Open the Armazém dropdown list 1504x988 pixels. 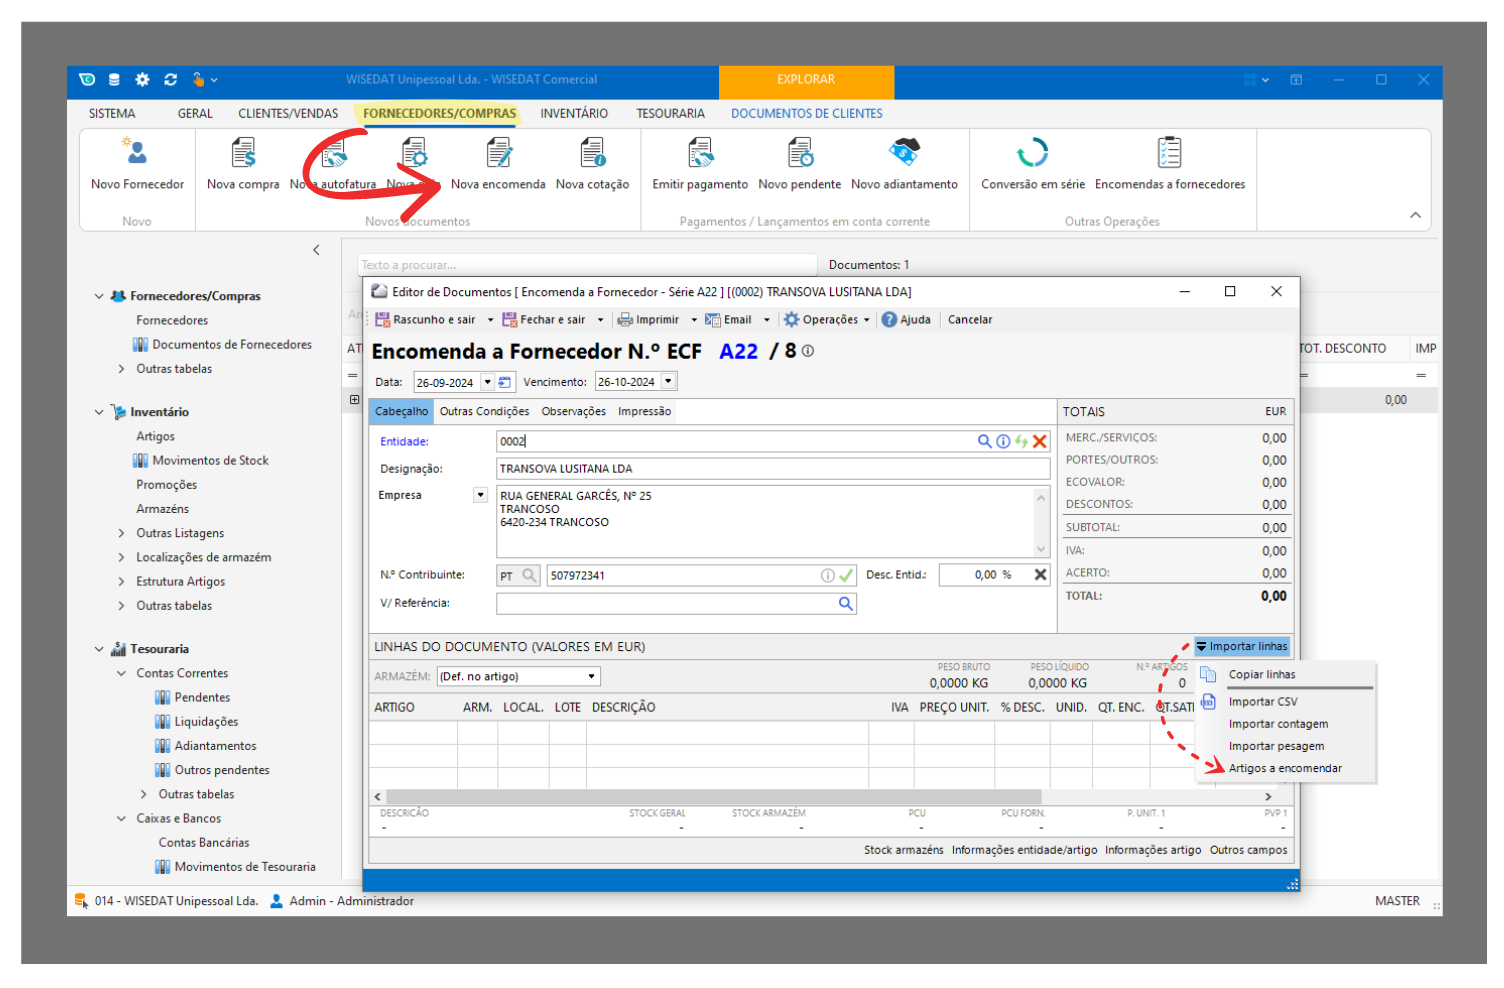(x=591, y=677)
